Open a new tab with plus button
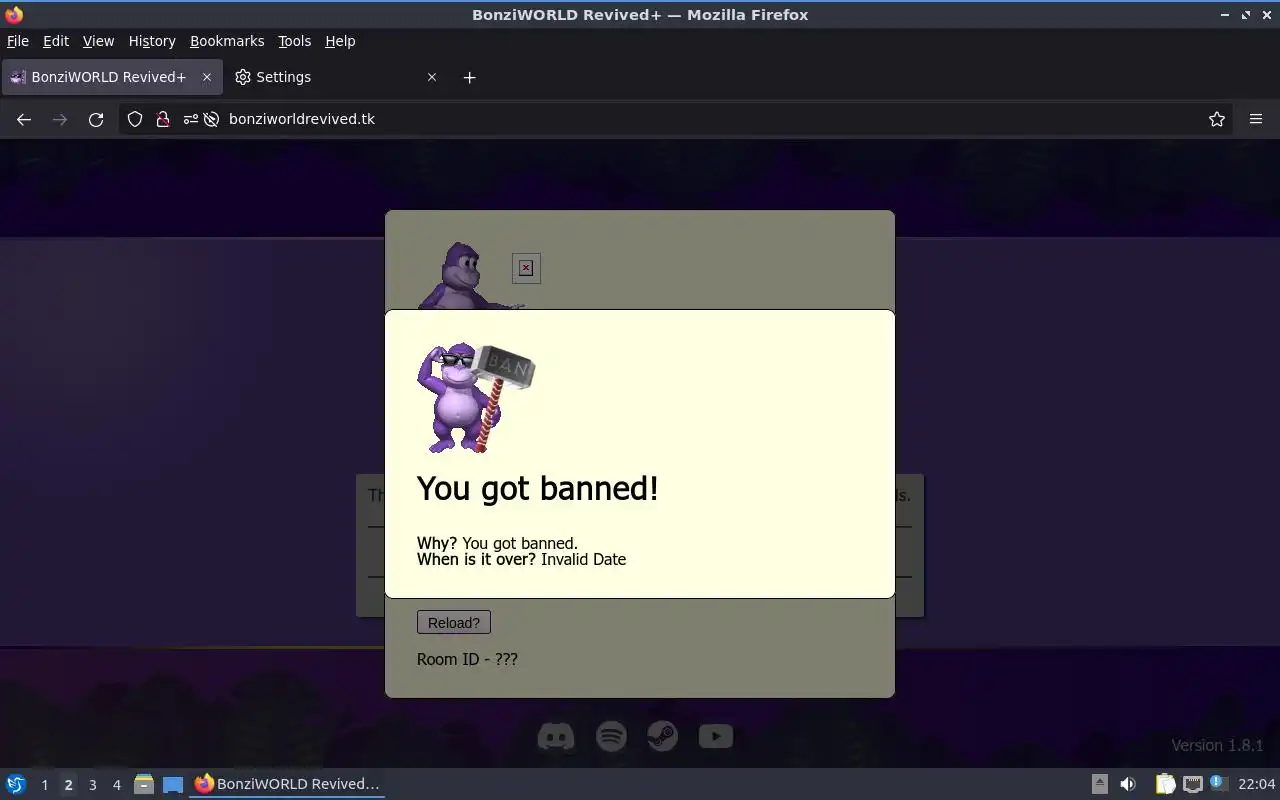1280x800 pixels. (469, 77)
